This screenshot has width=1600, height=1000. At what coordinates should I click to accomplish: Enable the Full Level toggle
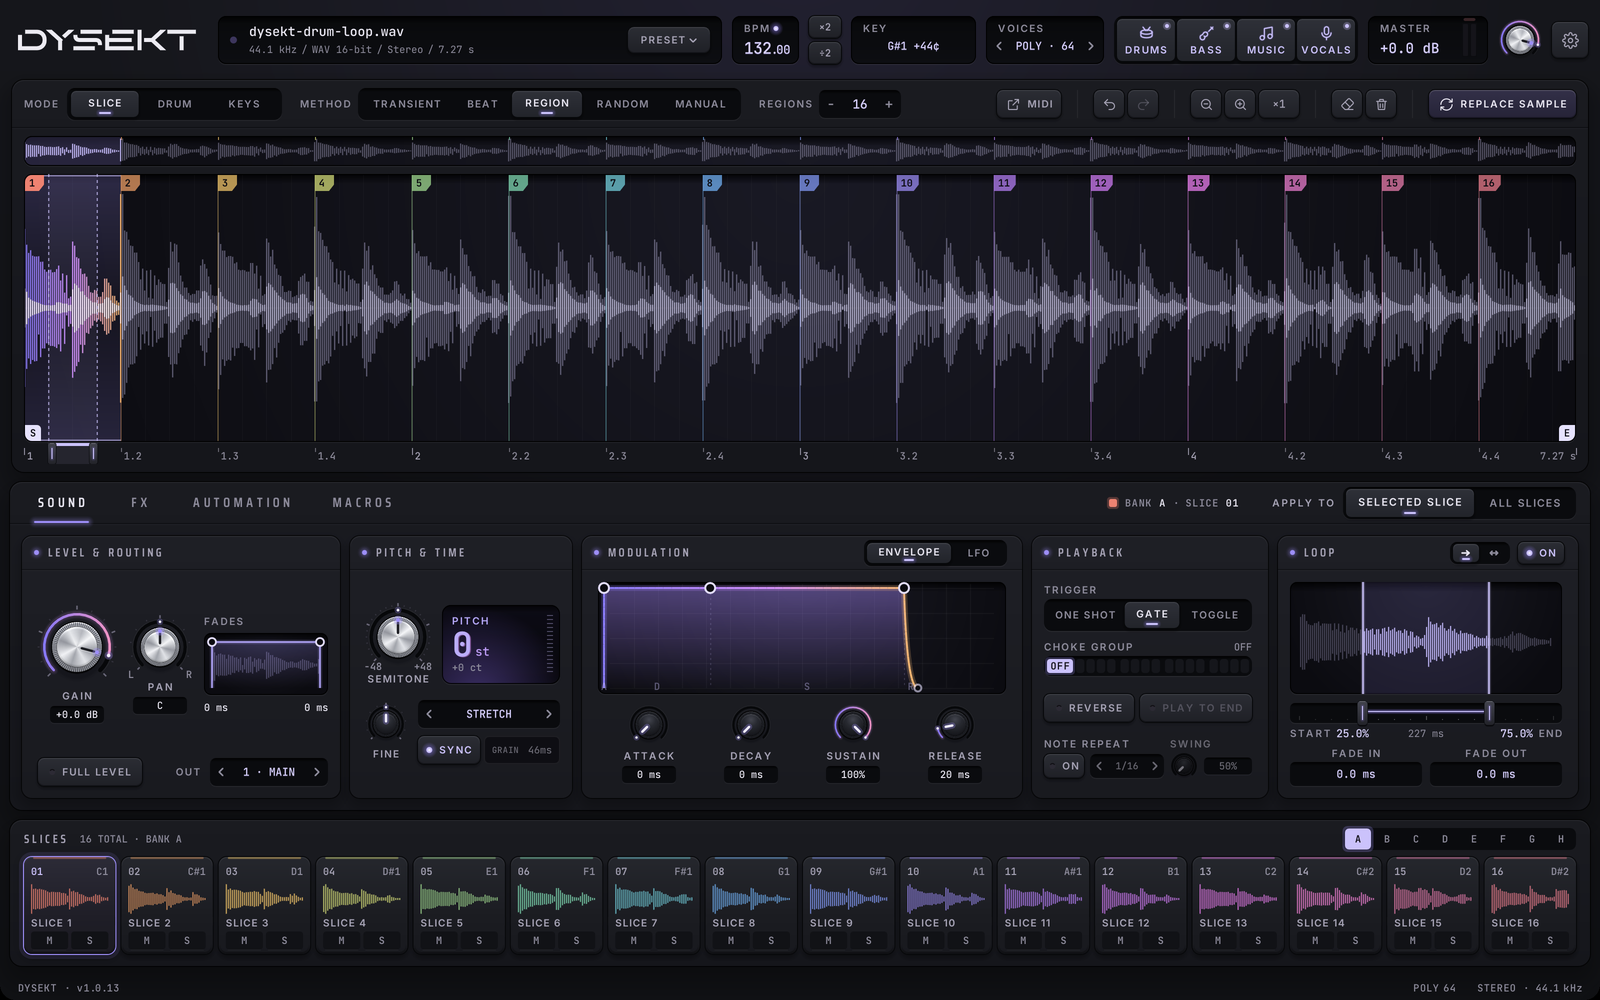coord(90,772)
